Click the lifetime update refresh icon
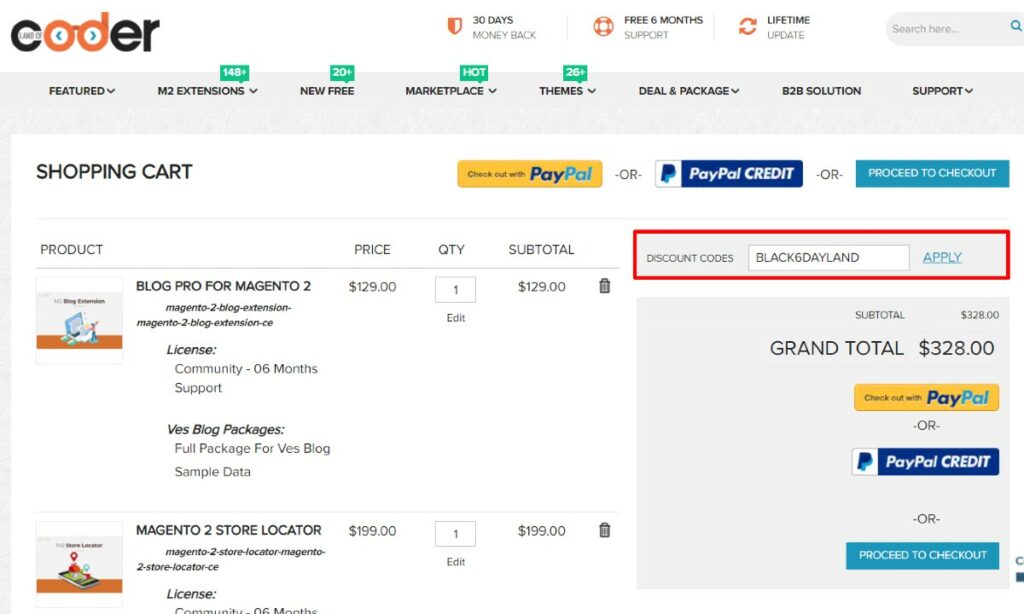 click(747, 27)
